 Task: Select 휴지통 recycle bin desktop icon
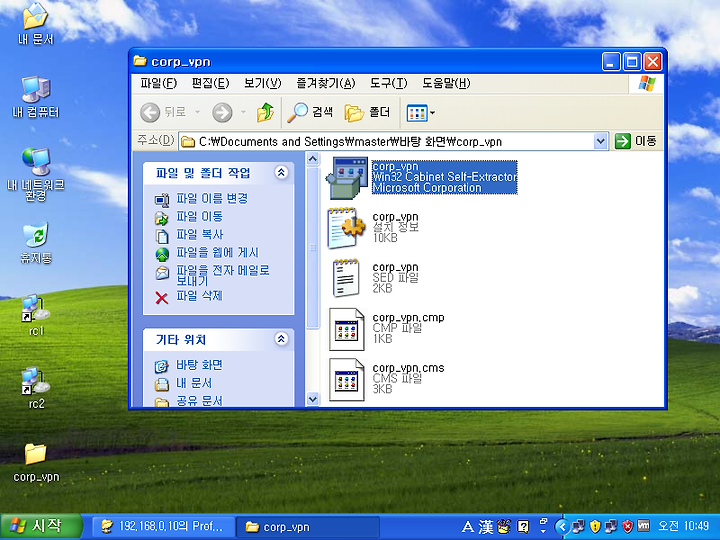pos(36,243)
